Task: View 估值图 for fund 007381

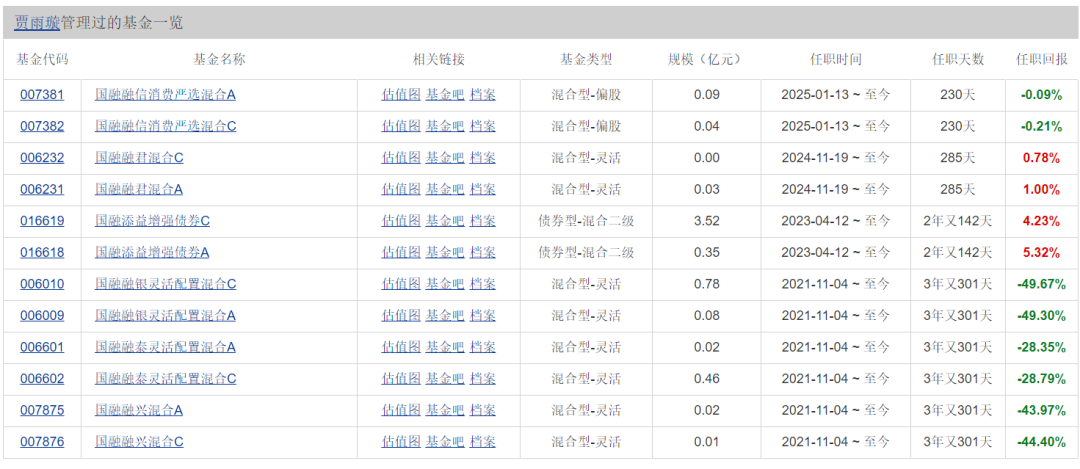Action: [x=401, y=95]
